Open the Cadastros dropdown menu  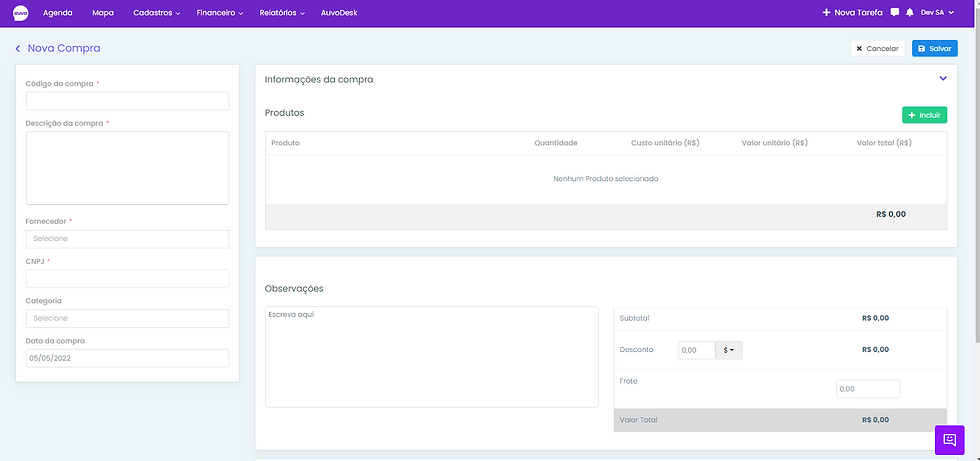pos(156,12)
